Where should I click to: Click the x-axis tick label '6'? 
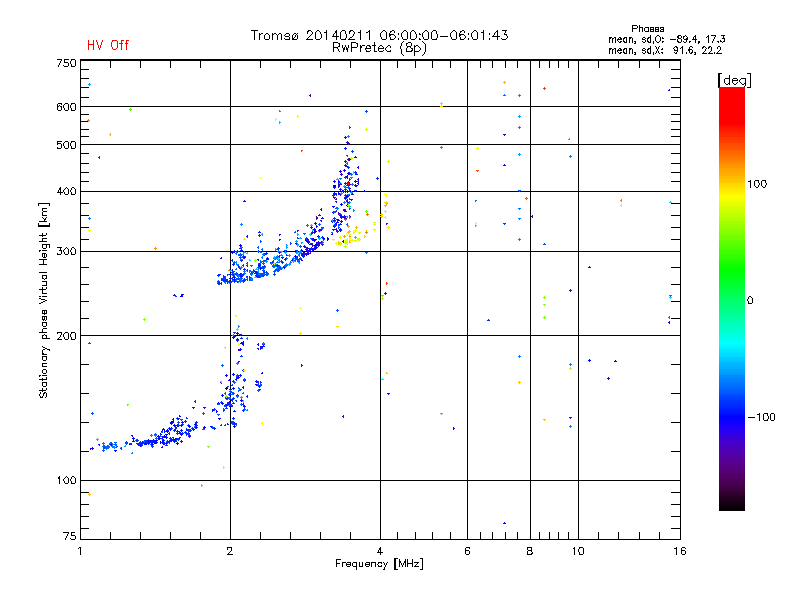467,551
